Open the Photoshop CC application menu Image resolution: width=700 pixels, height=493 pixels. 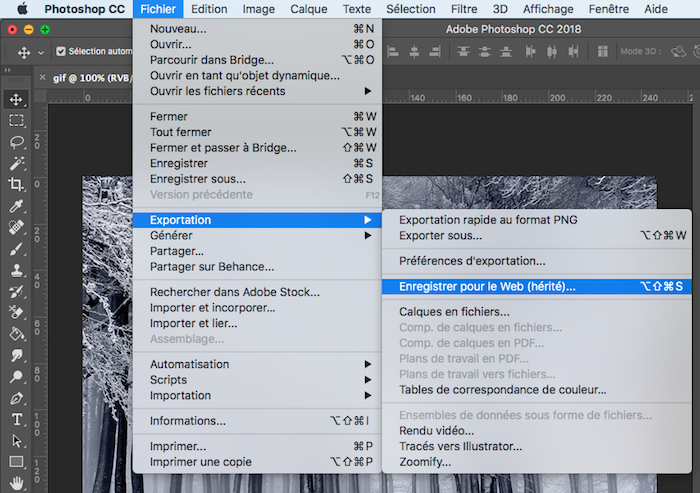tap(84, 9)
